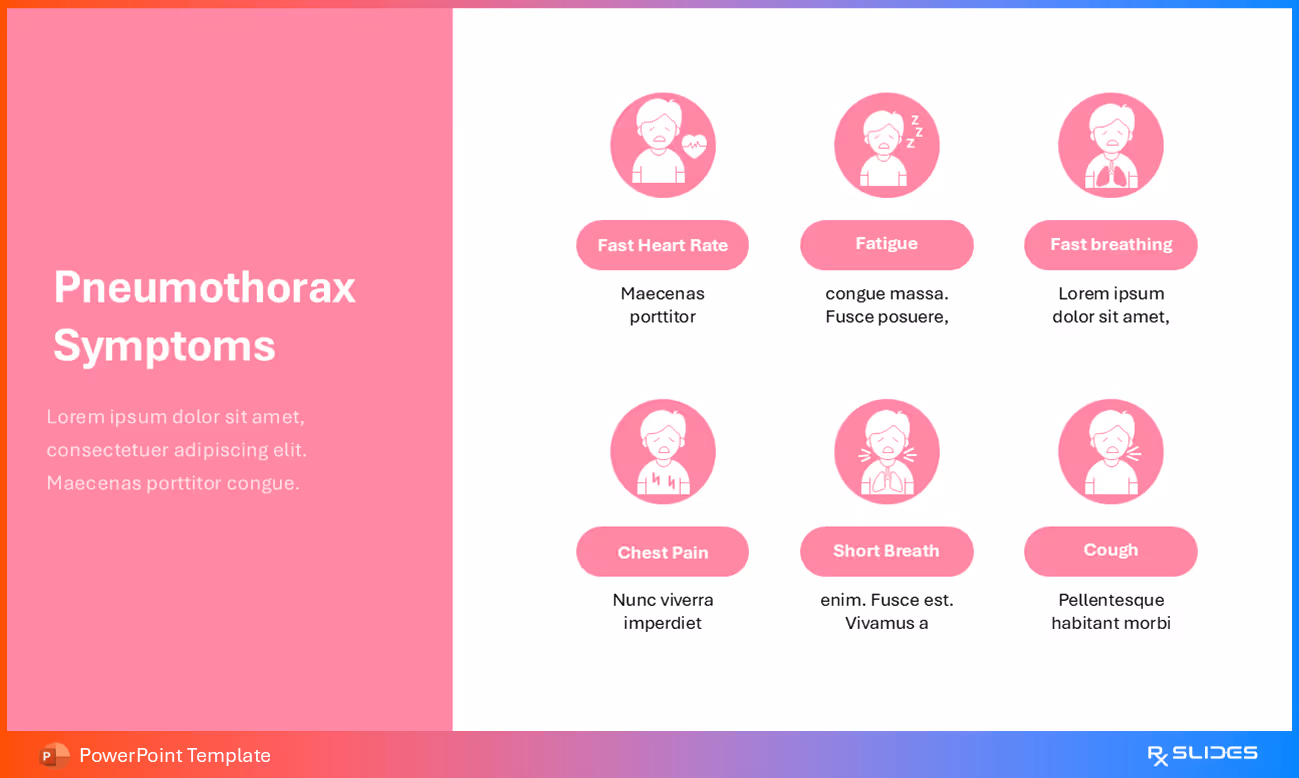The width and height of the screenshot is (1299, 778).
Task: Select the Chest Pain label button
Action: tap(662, 551)
